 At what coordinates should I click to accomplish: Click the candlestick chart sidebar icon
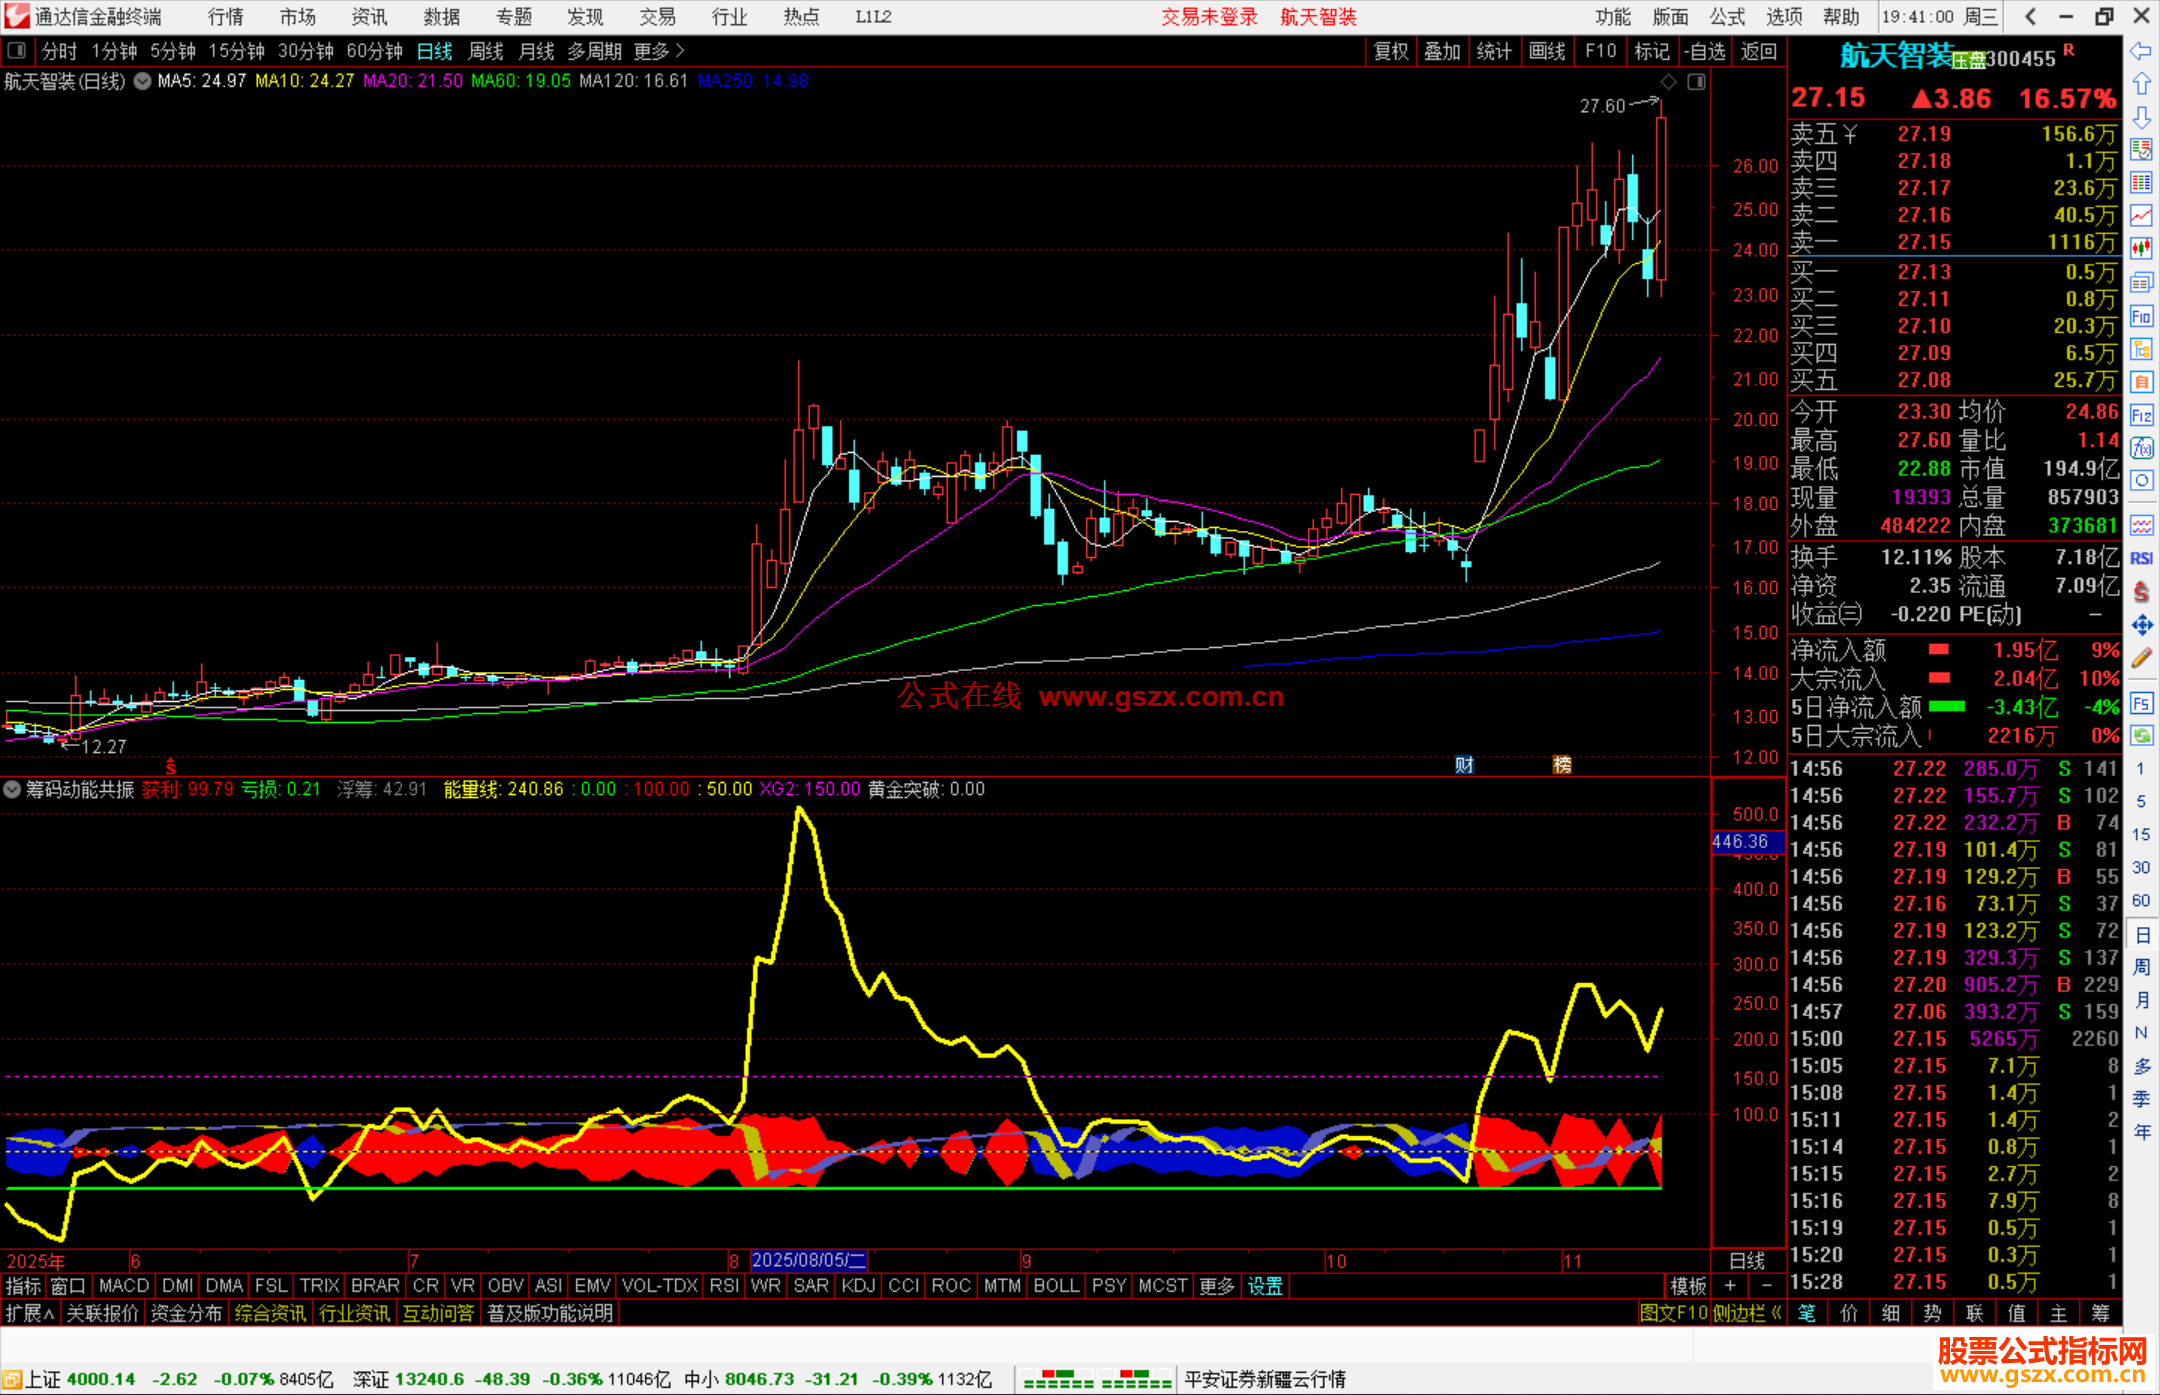pos(2141,248)
